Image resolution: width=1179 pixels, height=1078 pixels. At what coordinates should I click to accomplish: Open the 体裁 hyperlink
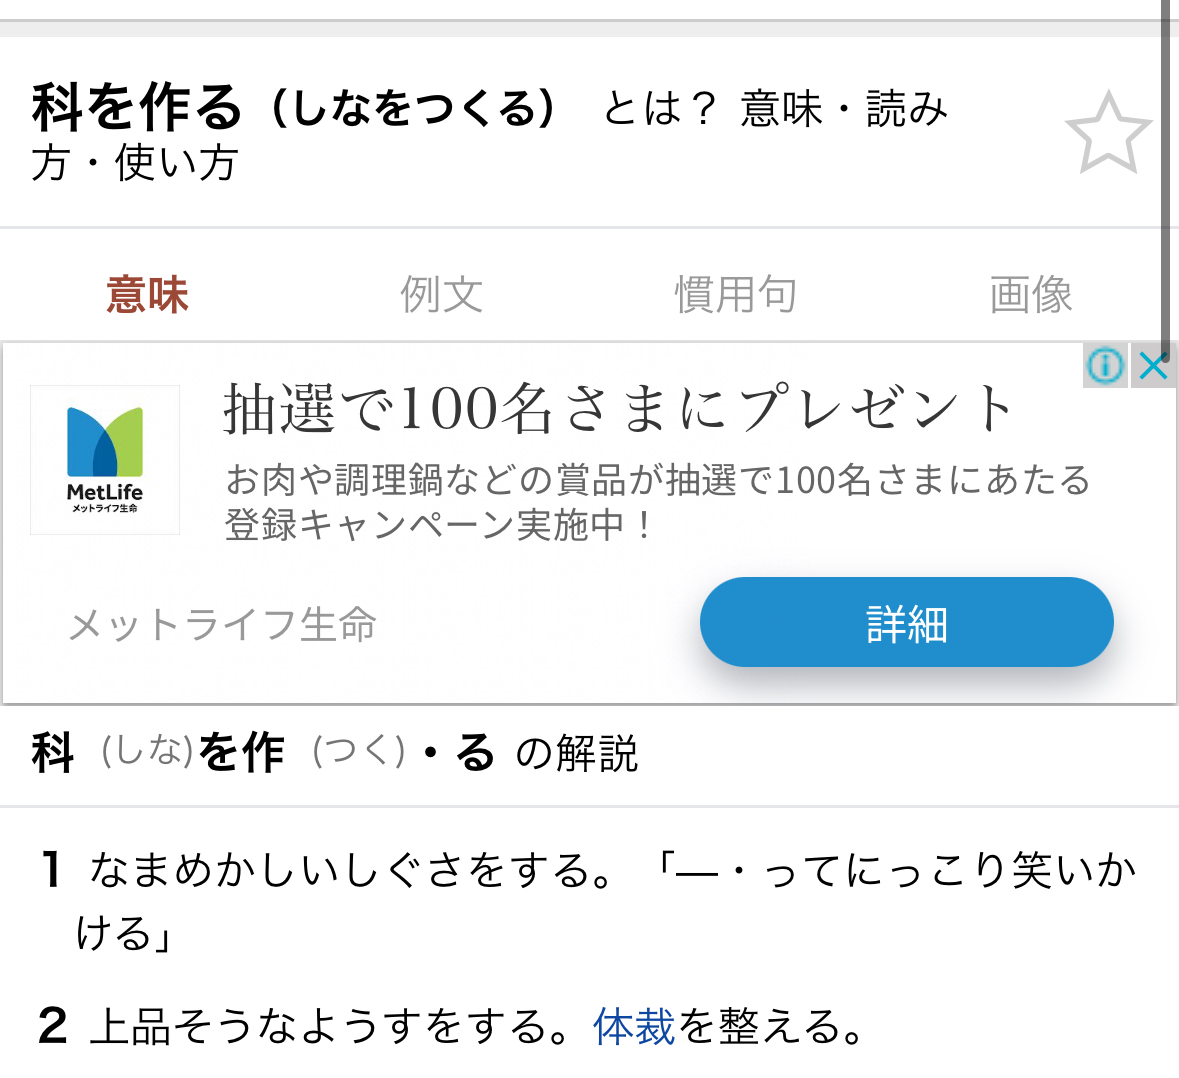click(x=634, y=1027)
